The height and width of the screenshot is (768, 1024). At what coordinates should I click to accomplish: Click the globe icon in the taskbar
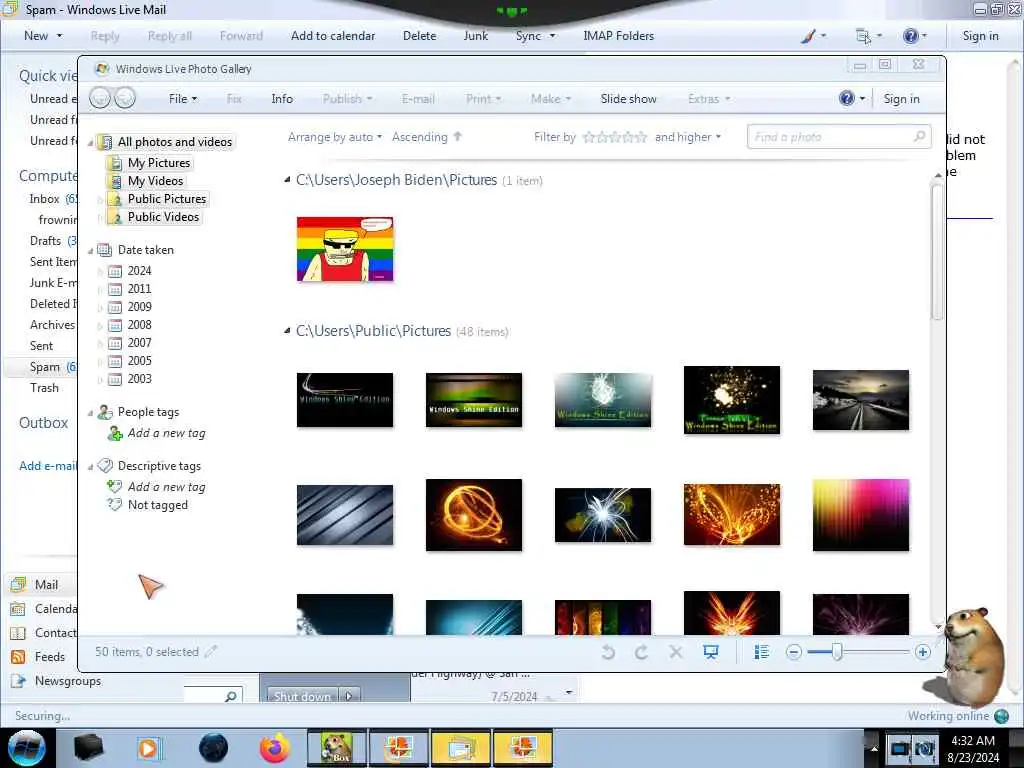(214, 748)
